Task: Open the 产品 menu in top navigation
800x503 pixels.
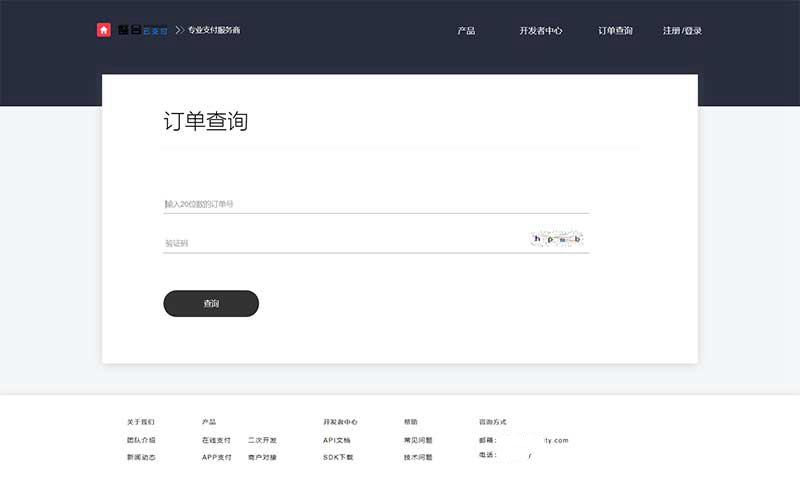Action: [x=466, y=31]
